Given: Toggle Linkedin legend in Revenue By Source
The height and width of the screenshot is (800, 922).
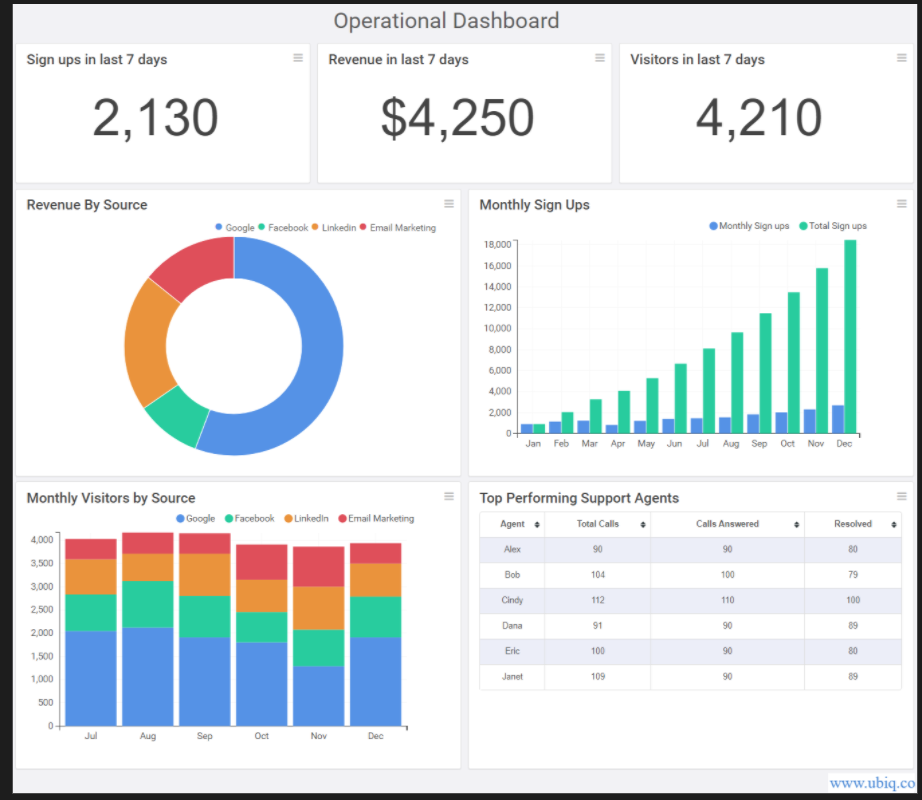Looking at the screenshot, I should click(x=334, y=227).
